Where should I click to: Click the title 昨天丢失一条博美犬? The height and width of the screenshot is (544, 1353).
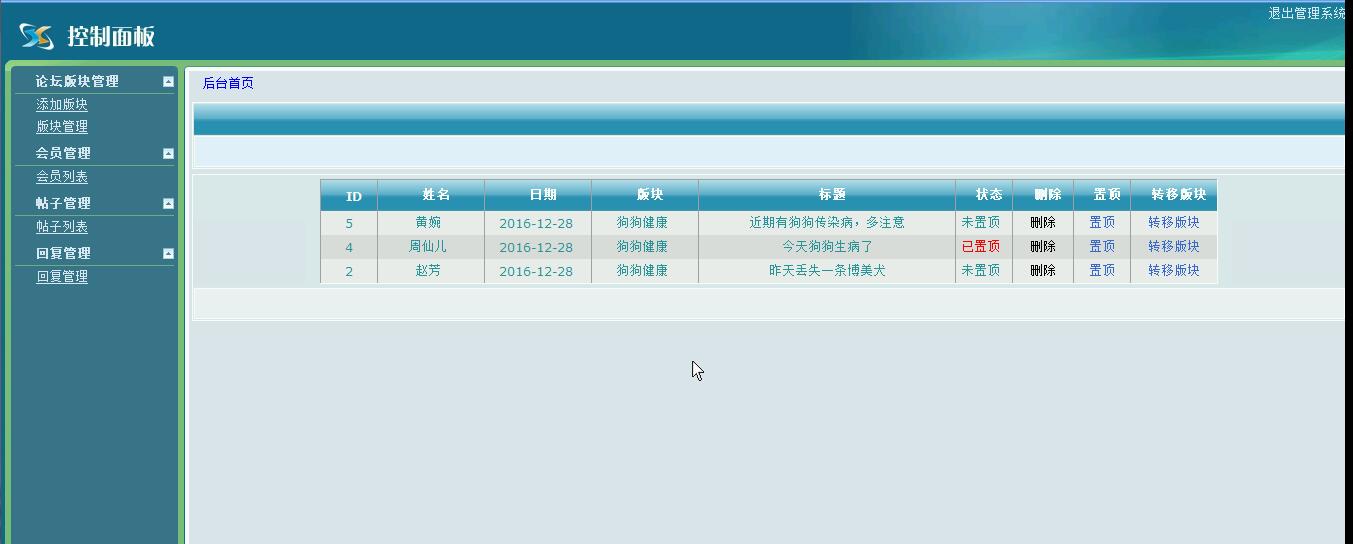click(x=827, y=270)
